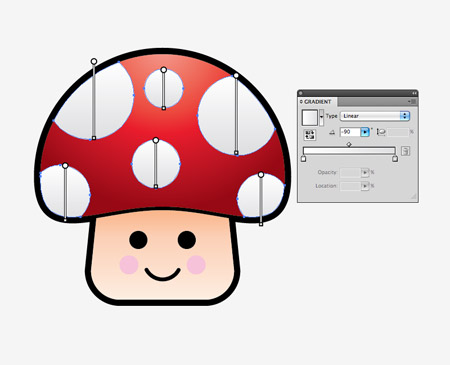
Task: Click the gradient midpoint diamond marker
Action: (349, 144)
